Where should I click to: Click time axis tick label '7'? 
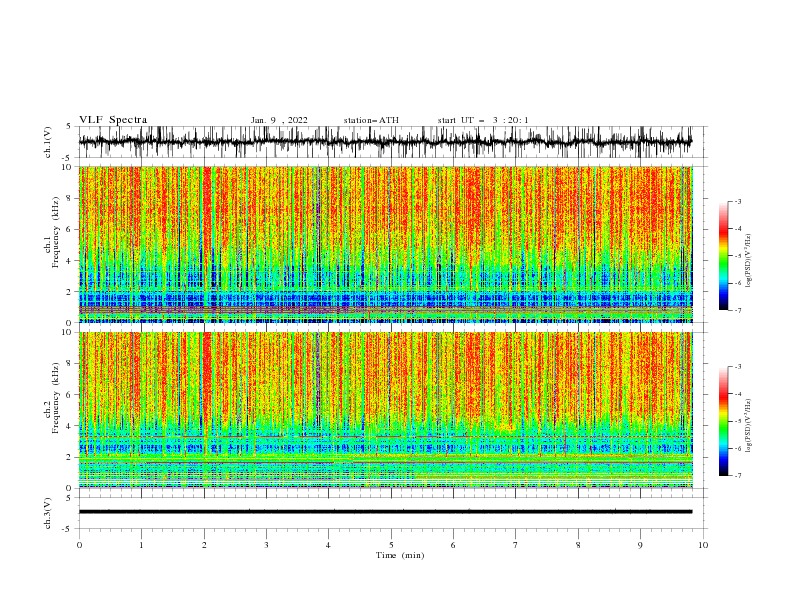pos(516,545)
